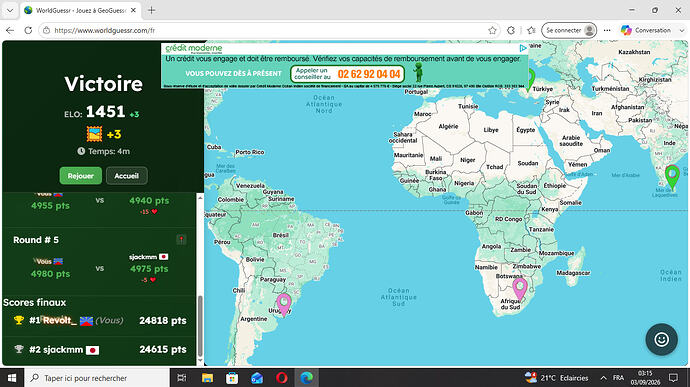Show hidden system tray icons
This screenshot has width=690, height=387.
pyautogui.click(x=603, y=378)
